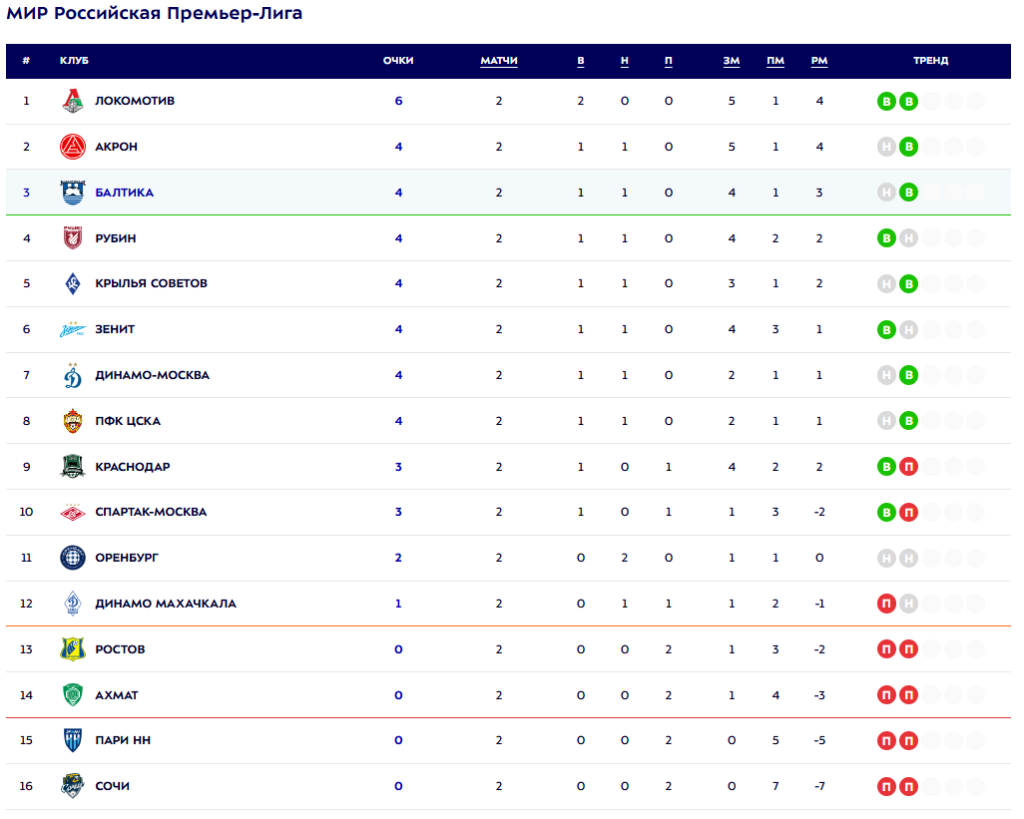Viewport: 1024px width, 819px height.
Task: Sort table by МАТЧИ column
Action: (x=499, y=61)
